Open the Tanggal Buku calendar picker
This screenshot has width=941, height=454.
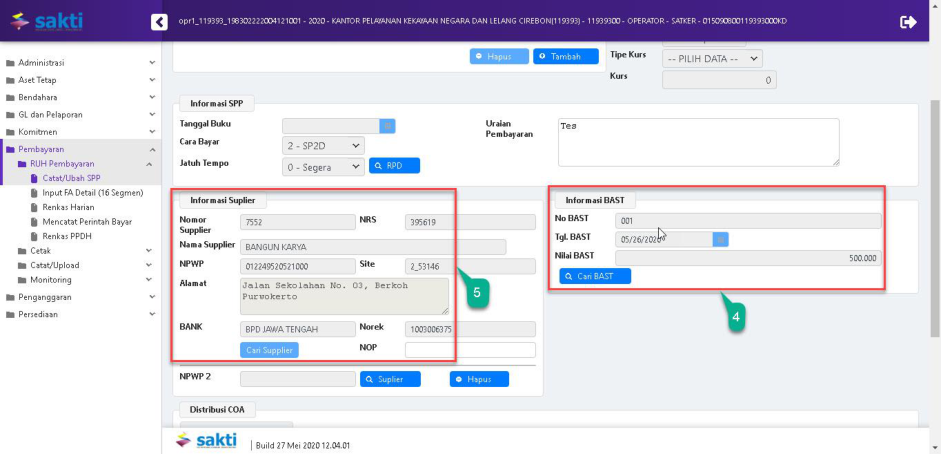click(388, 126)
